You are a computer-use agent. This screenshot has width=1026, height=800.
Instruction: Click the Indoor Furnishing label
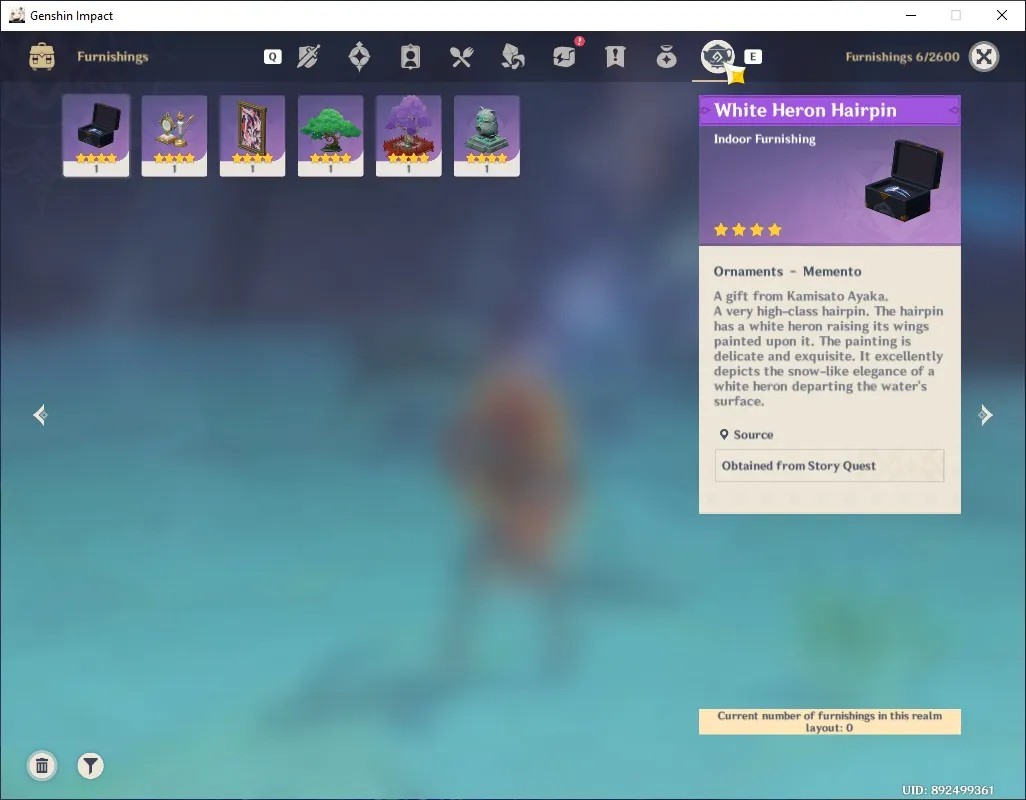point(764,139)
